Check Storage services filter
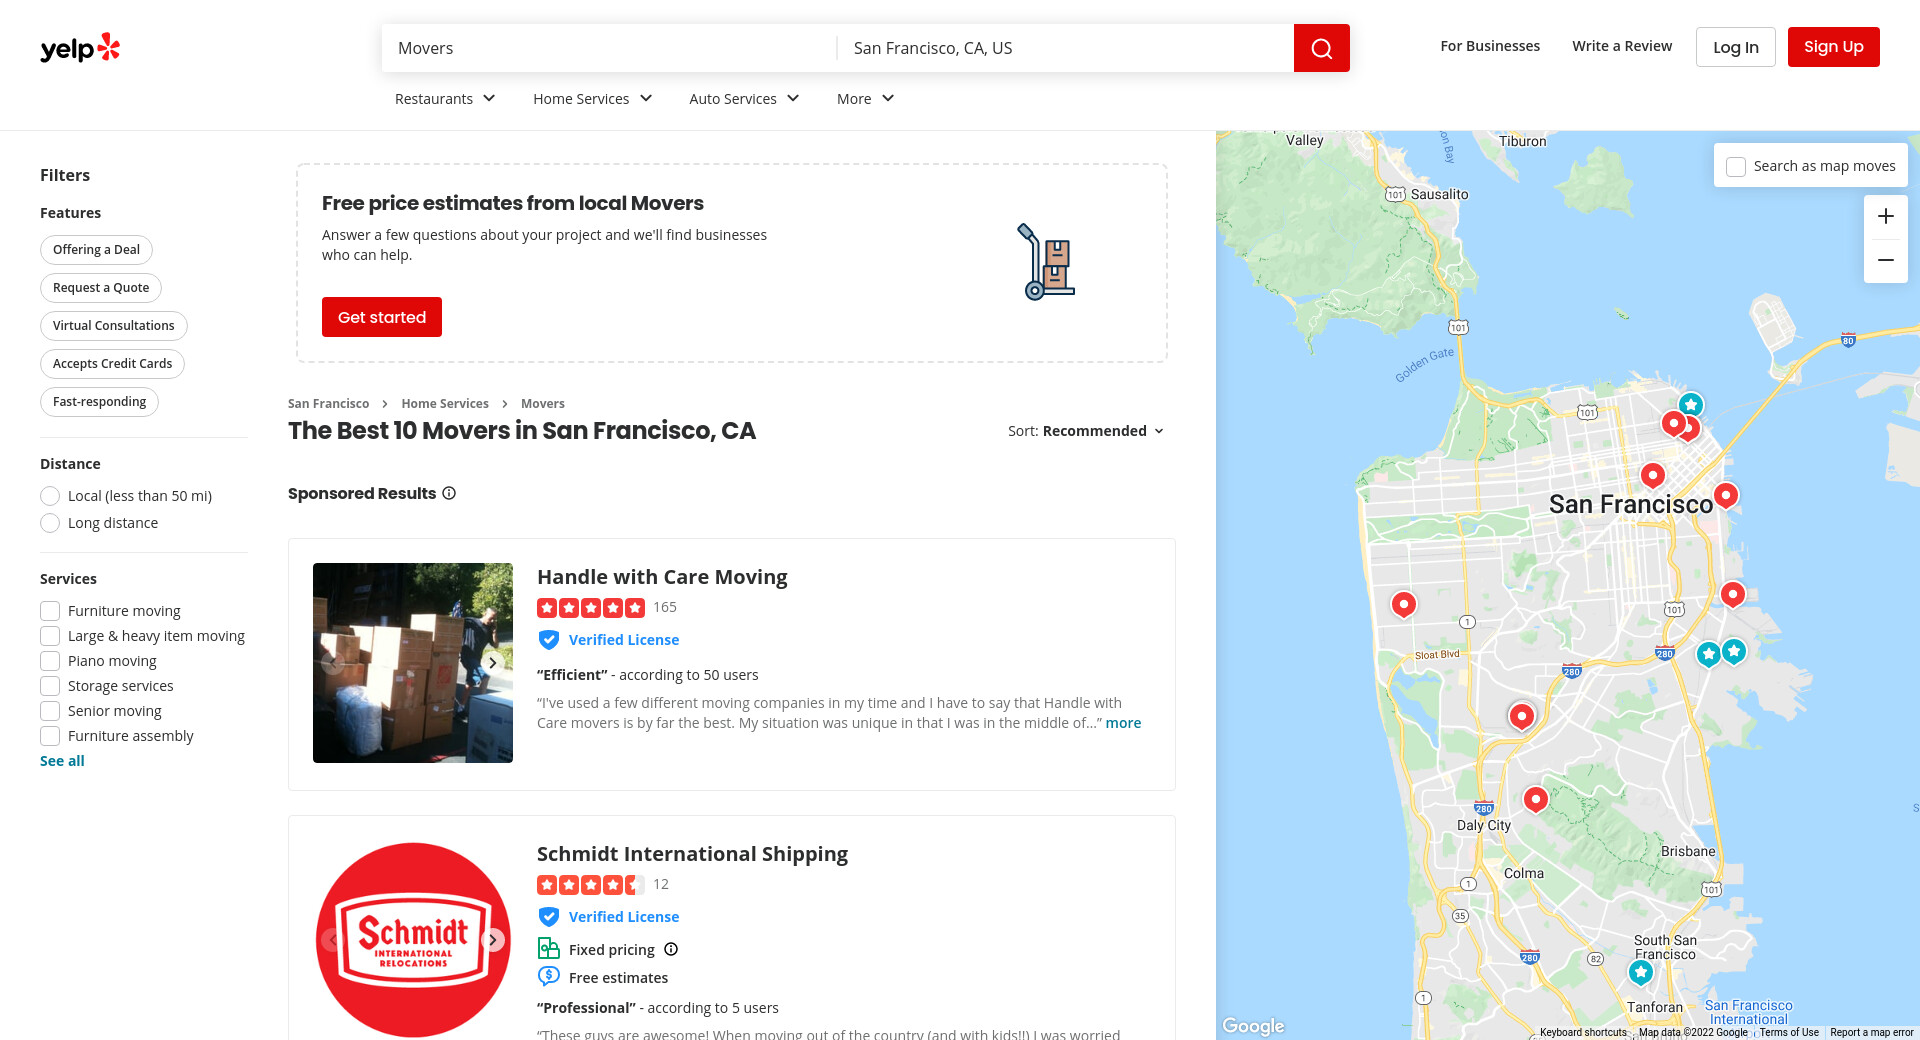 tap(50, 686)
